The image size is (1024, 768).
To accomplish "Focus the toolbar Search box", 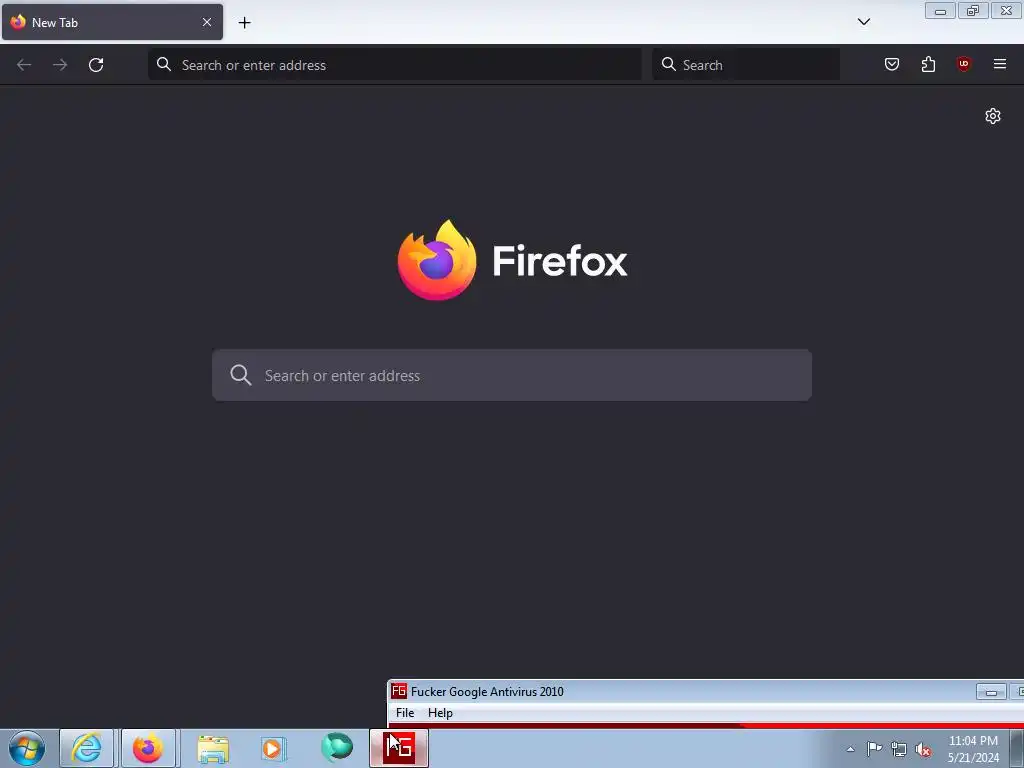I will tap(746, 65).
